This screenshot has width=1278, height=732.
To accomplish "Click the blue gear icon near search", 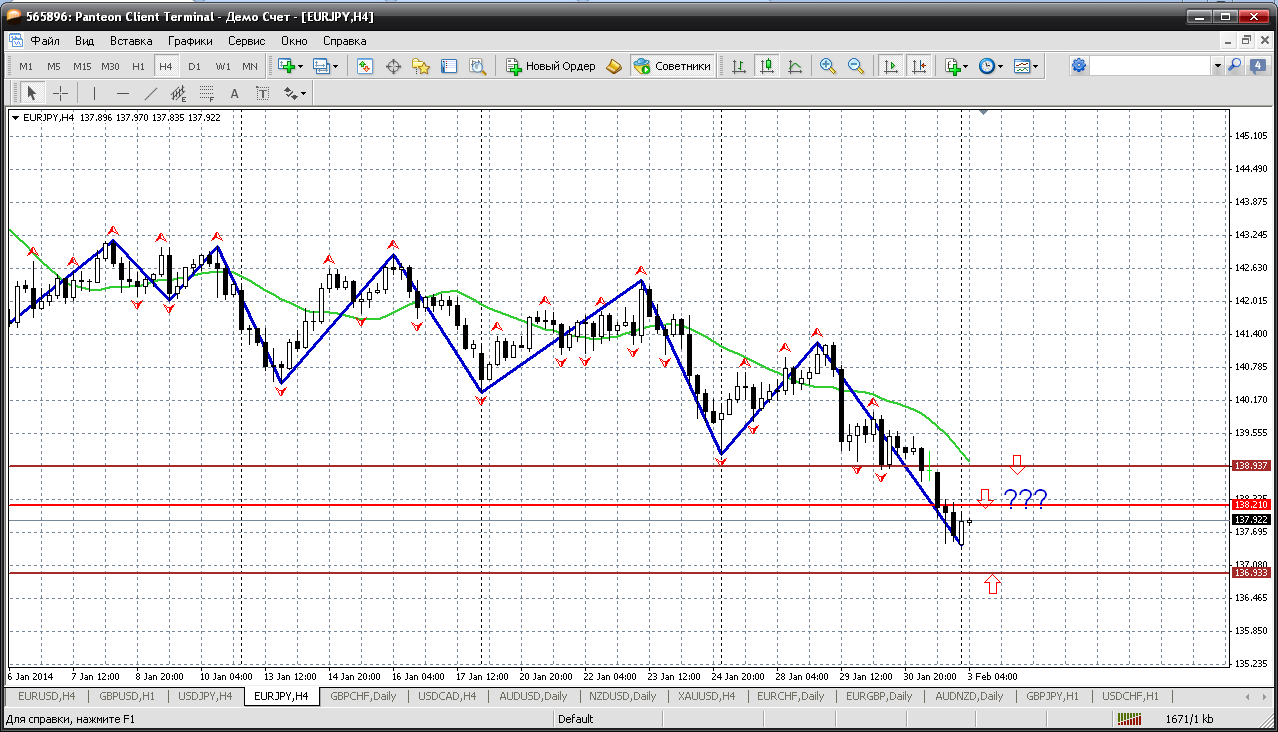I will (x=1078, y=65).
